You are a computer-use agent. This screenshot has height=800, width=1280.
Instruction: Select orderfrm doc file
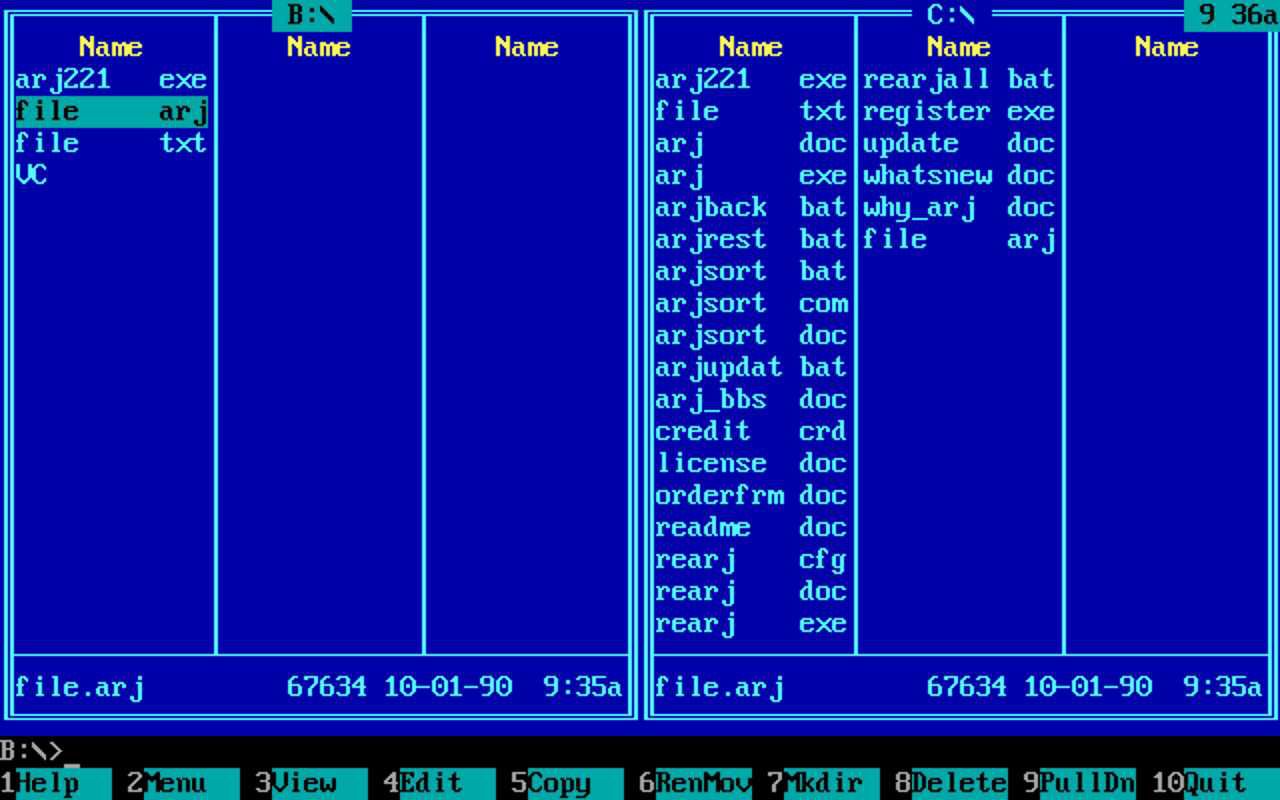coord(751,495)
